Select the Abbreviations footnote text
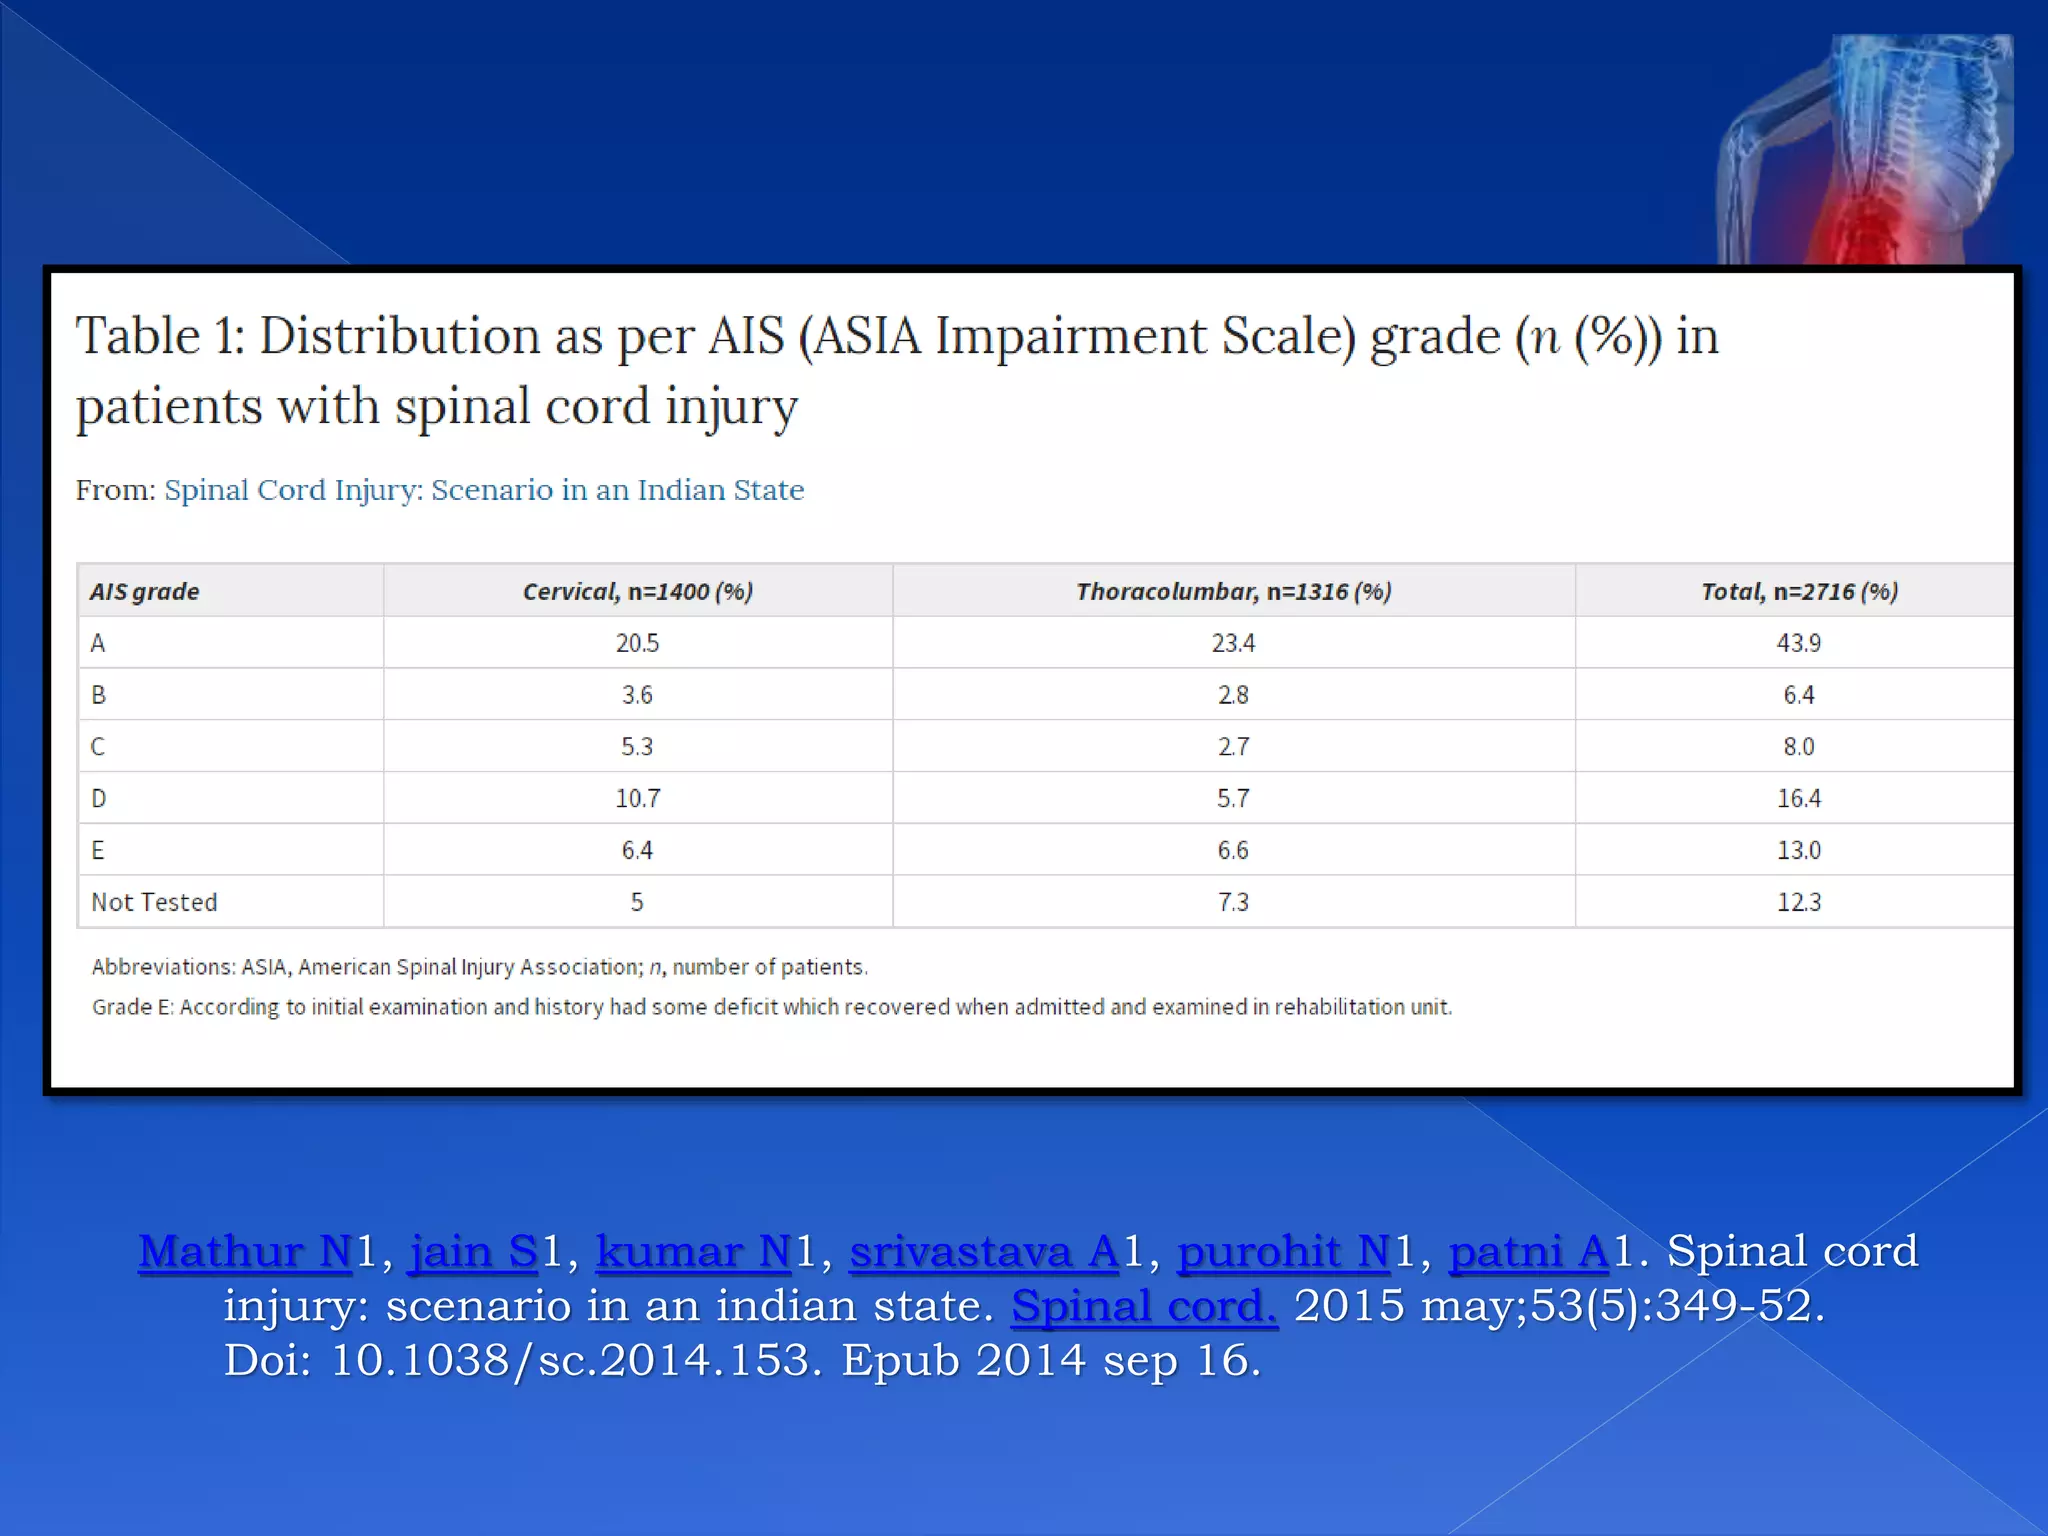This screenshot has height=1536, width=2048. click(479, 967)
